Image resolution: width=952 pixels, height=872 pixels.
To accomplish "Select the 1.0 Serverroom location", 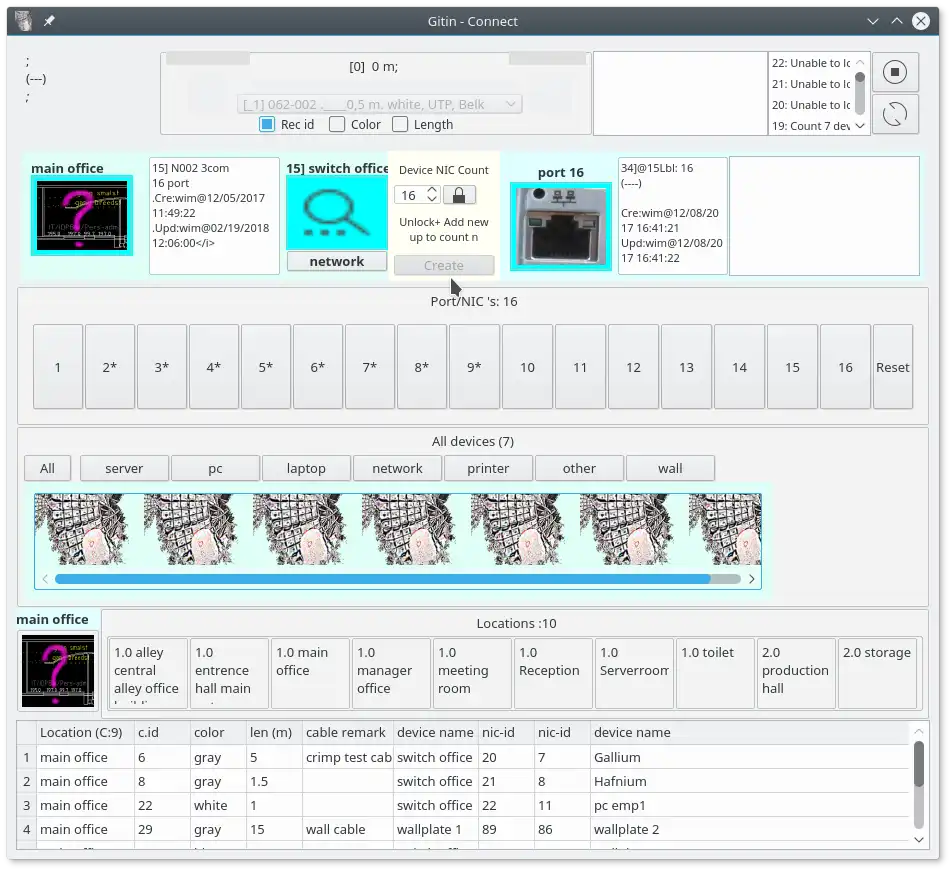I will pos(634,673).
